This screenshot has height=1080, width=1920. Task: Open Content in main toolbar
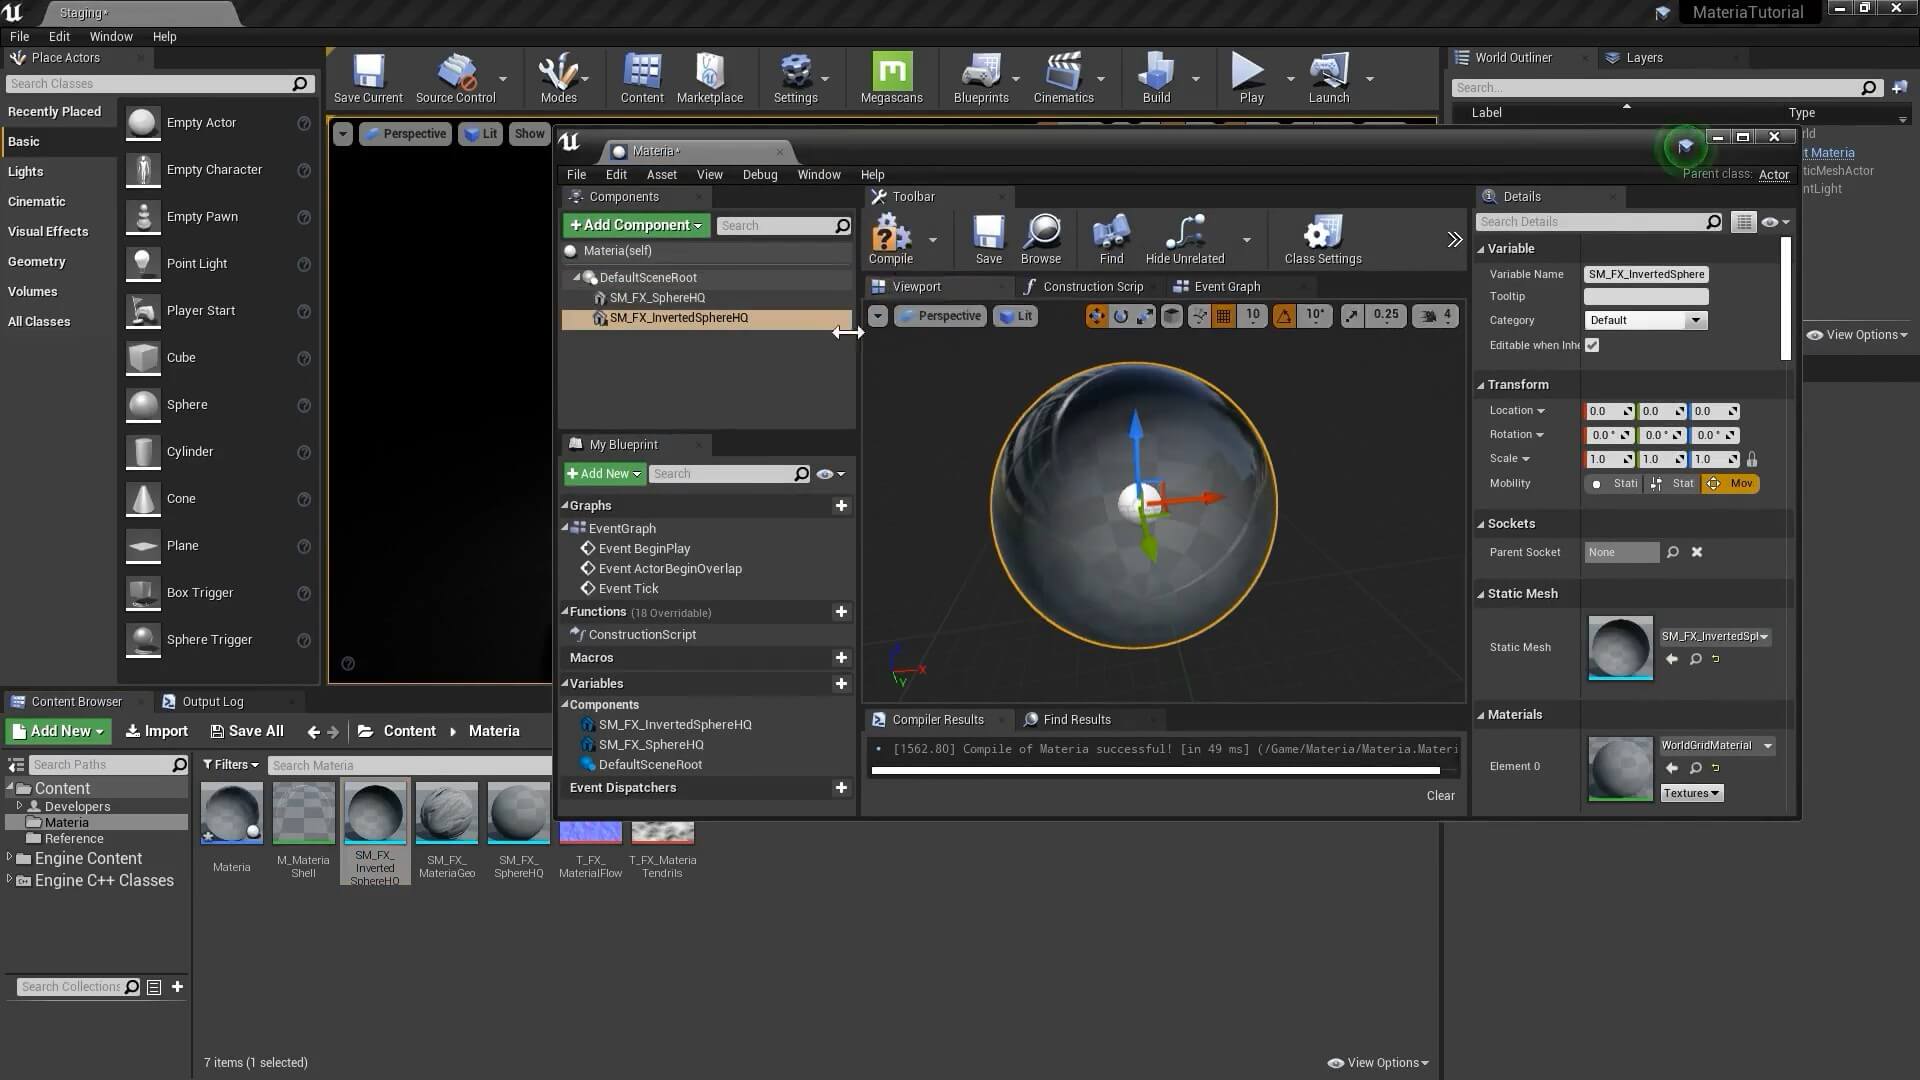pyautogui.click(x=641, y=78)
